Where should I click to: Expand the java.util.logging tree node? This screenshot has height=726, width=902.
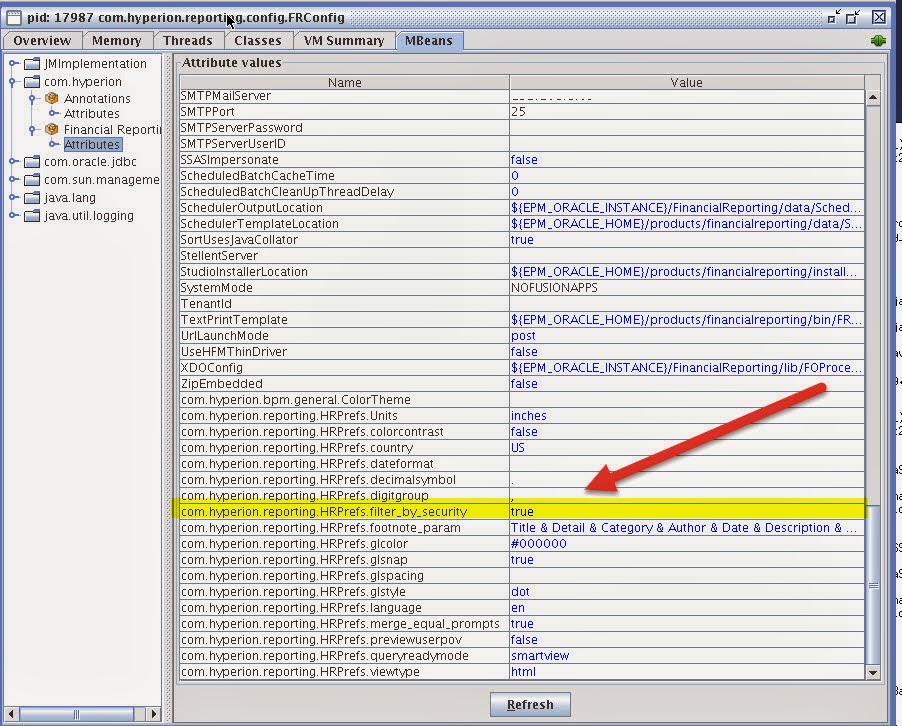coord(13,216)
